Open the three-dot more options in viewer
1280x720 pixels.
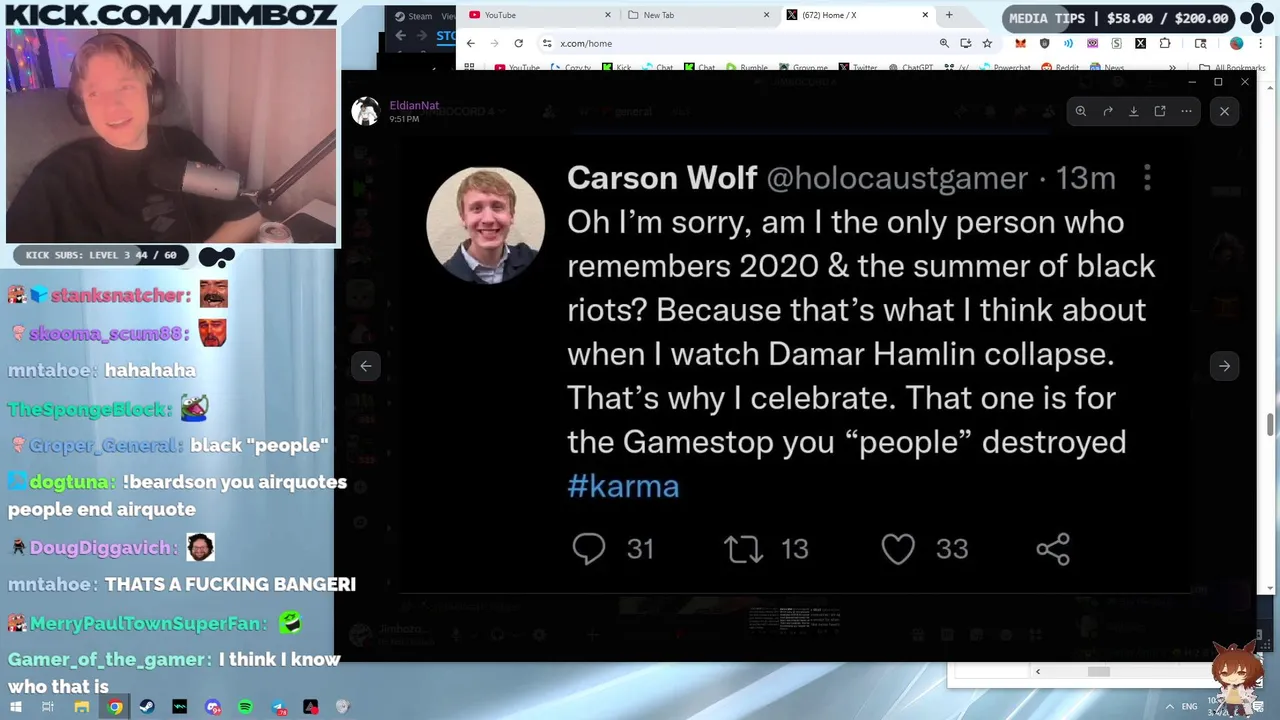pyautogui.click(x=1186, y=111)
